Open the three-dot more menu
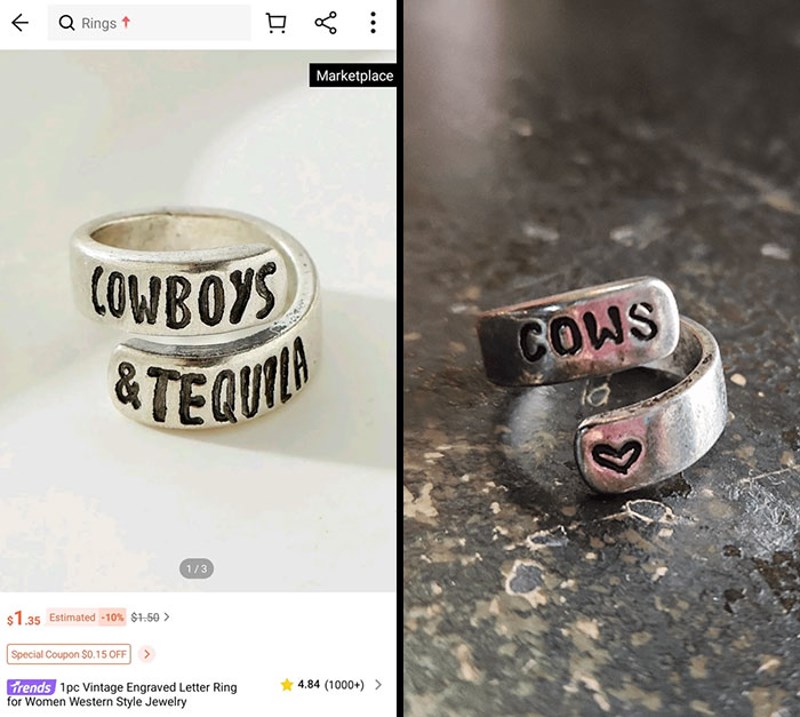 click(x=373, y=22)
